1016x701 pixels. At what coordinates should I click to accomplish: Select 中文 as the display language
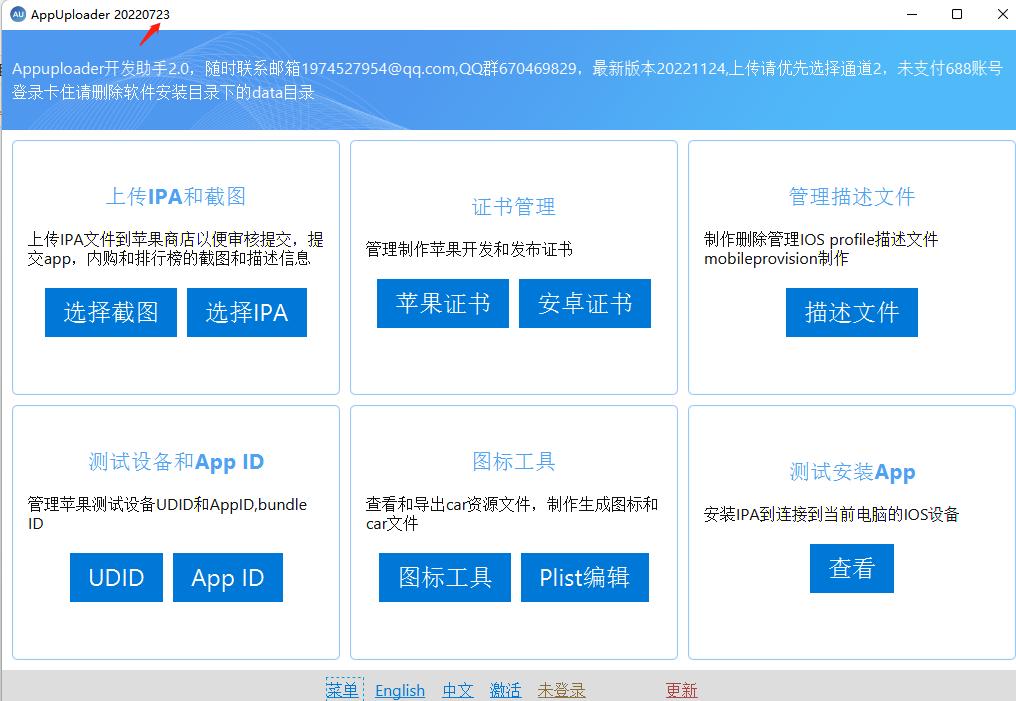click(457, 690)
